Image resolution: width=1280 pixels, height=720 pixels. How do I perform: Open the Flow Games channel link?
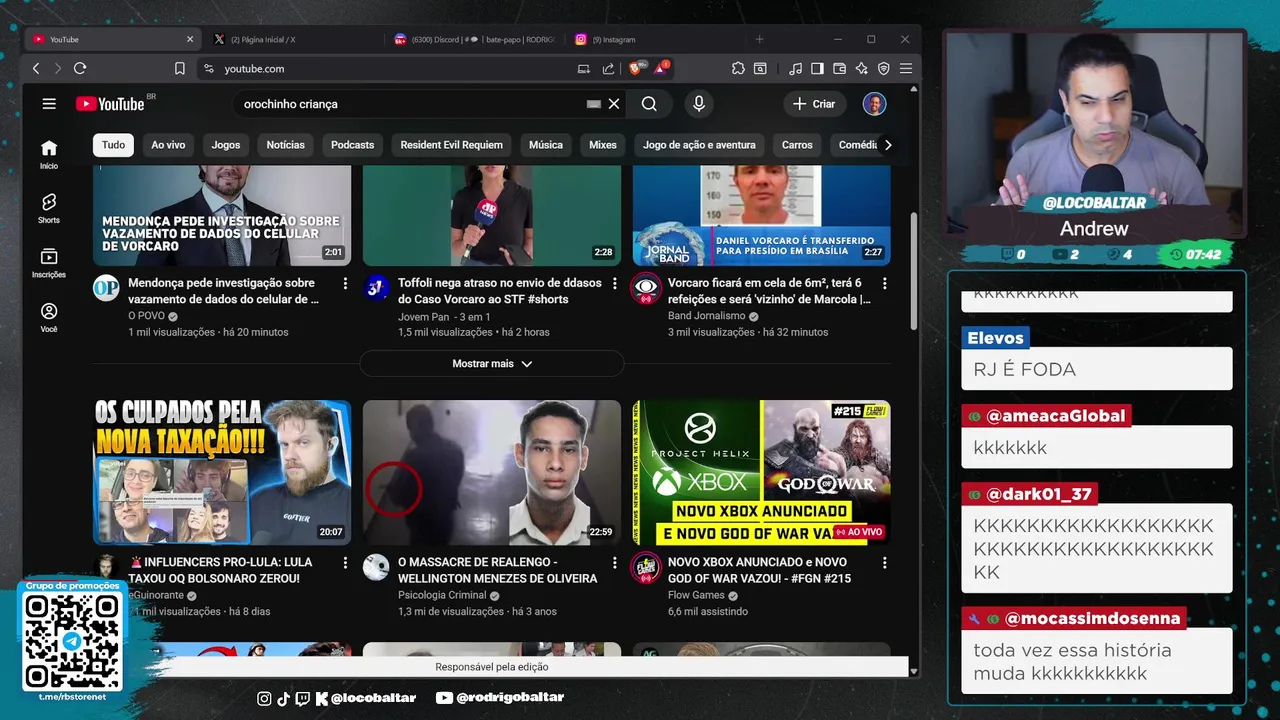click(696, 595)
